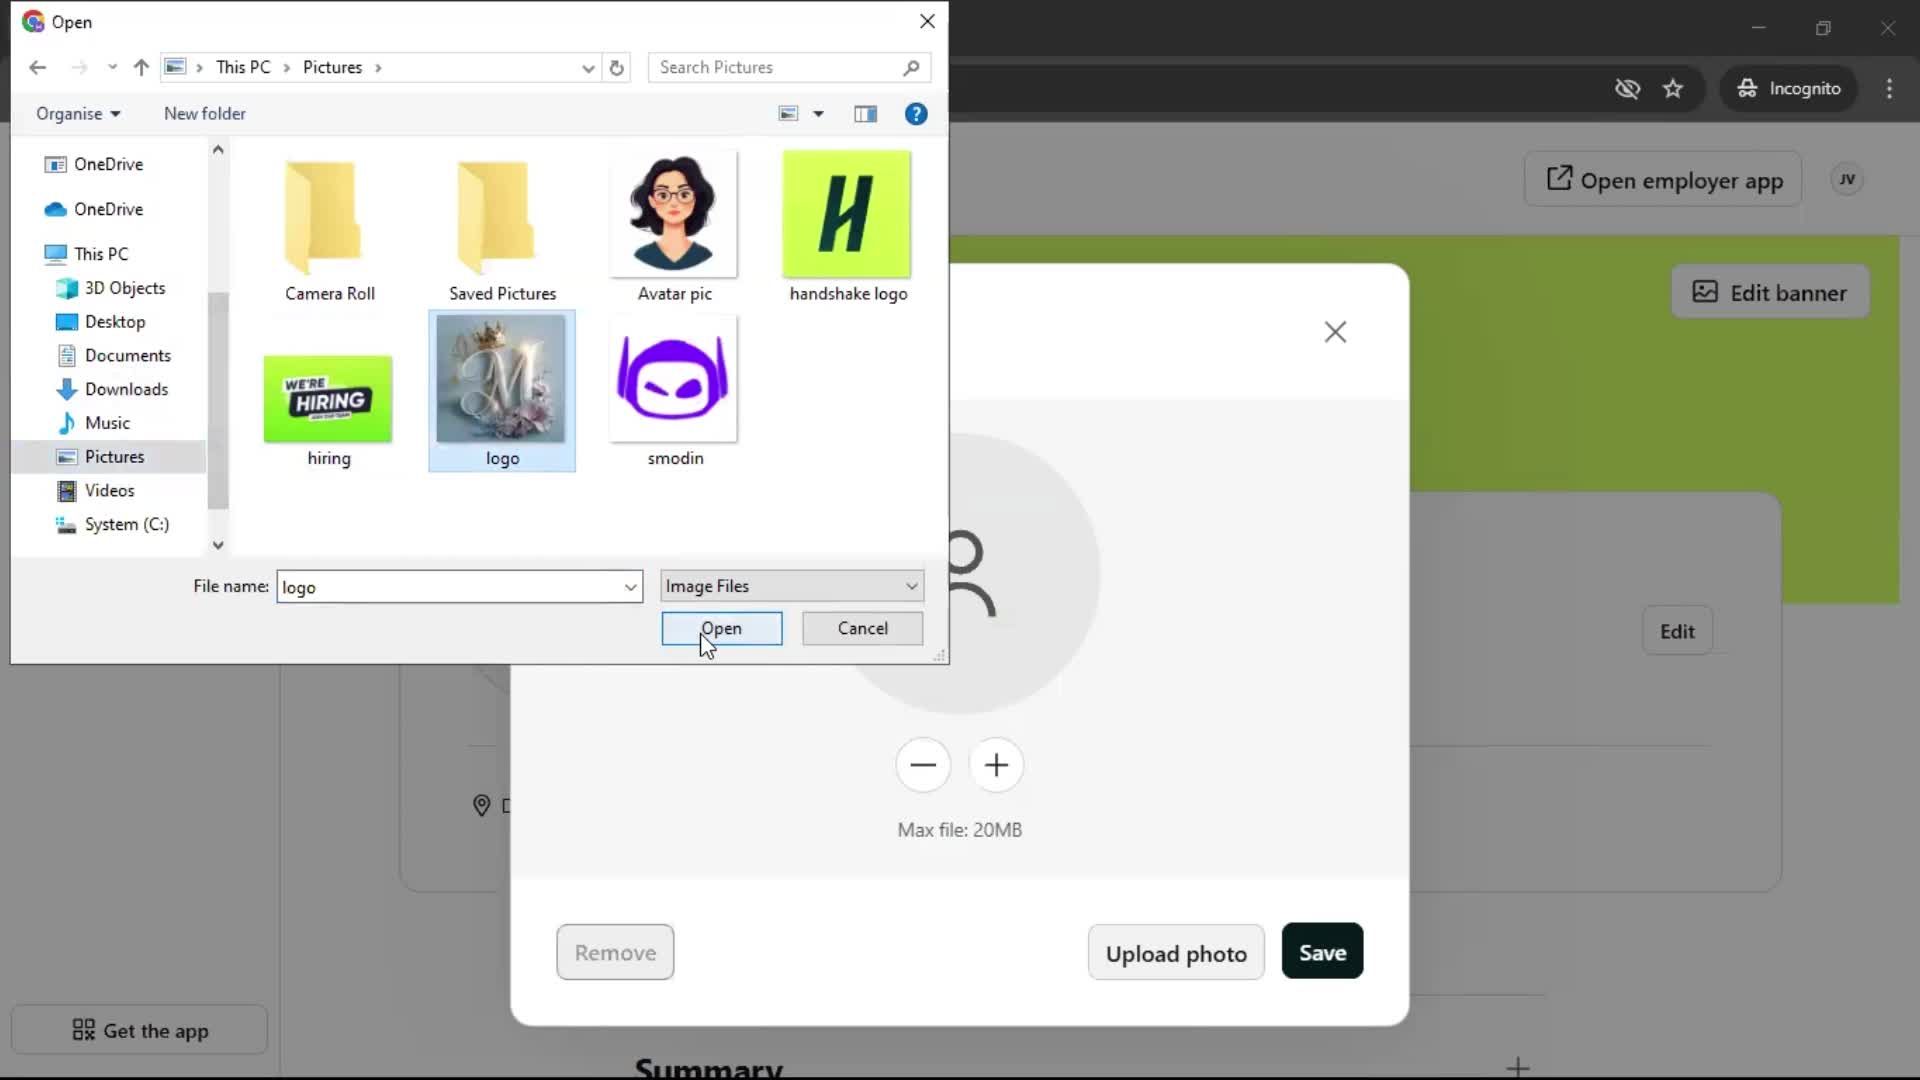Click the location pin icon
1920x1080 pixels.
[481, 805]
